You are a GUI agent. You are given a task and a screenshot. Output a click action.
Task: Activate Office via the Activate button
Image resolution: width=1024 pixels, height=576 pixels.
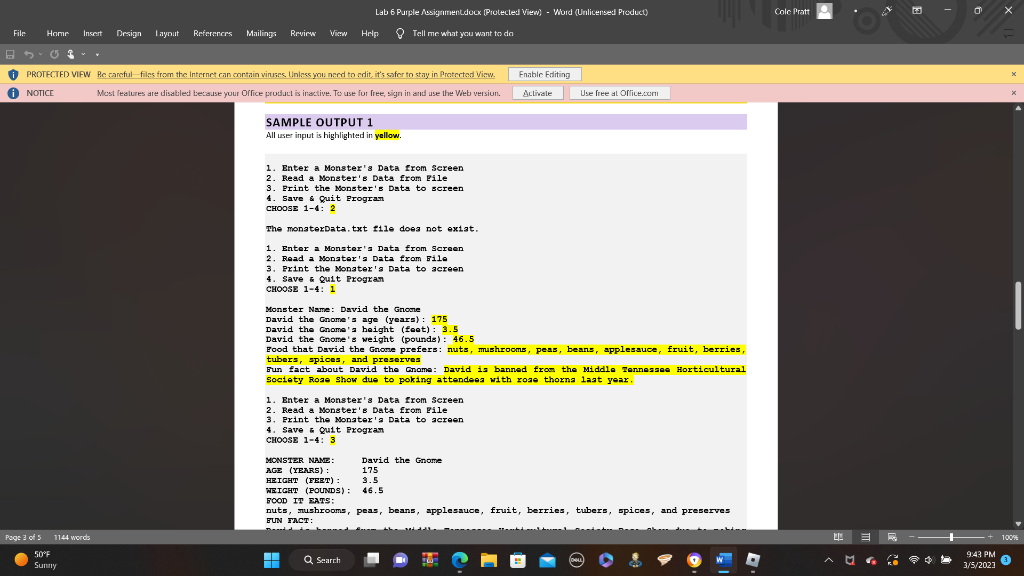click(538, 92)
